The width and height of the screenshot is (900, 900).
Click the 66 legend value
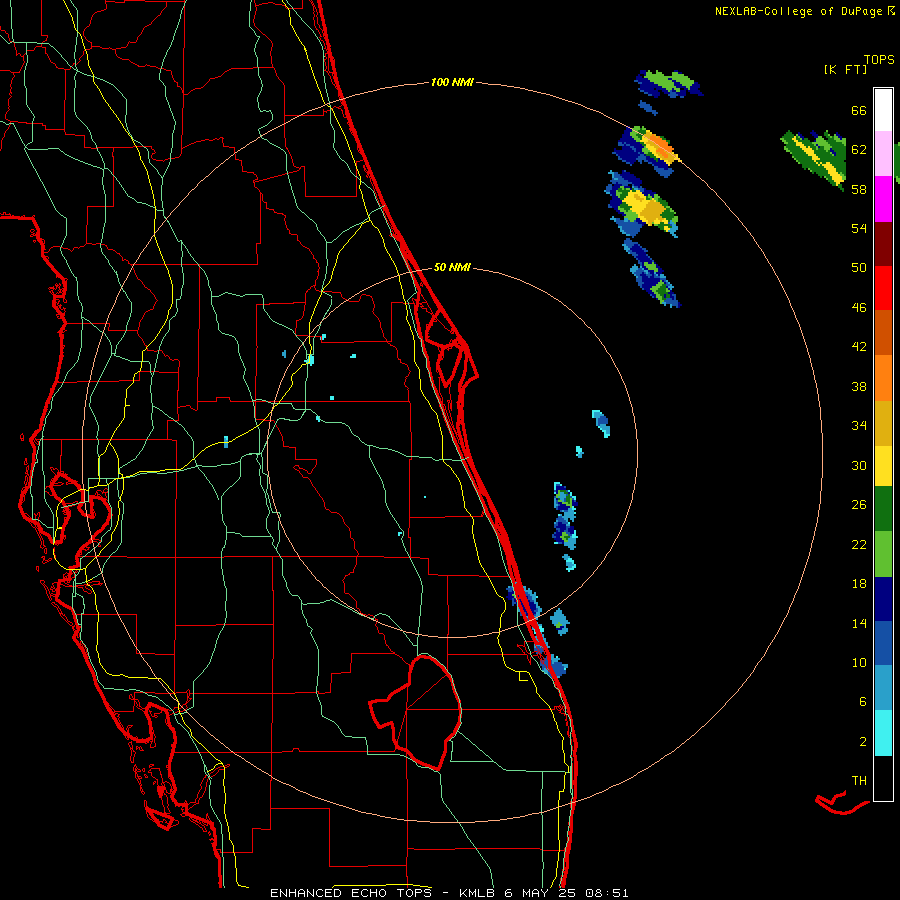pyautogui.click(x=859, y=110)
